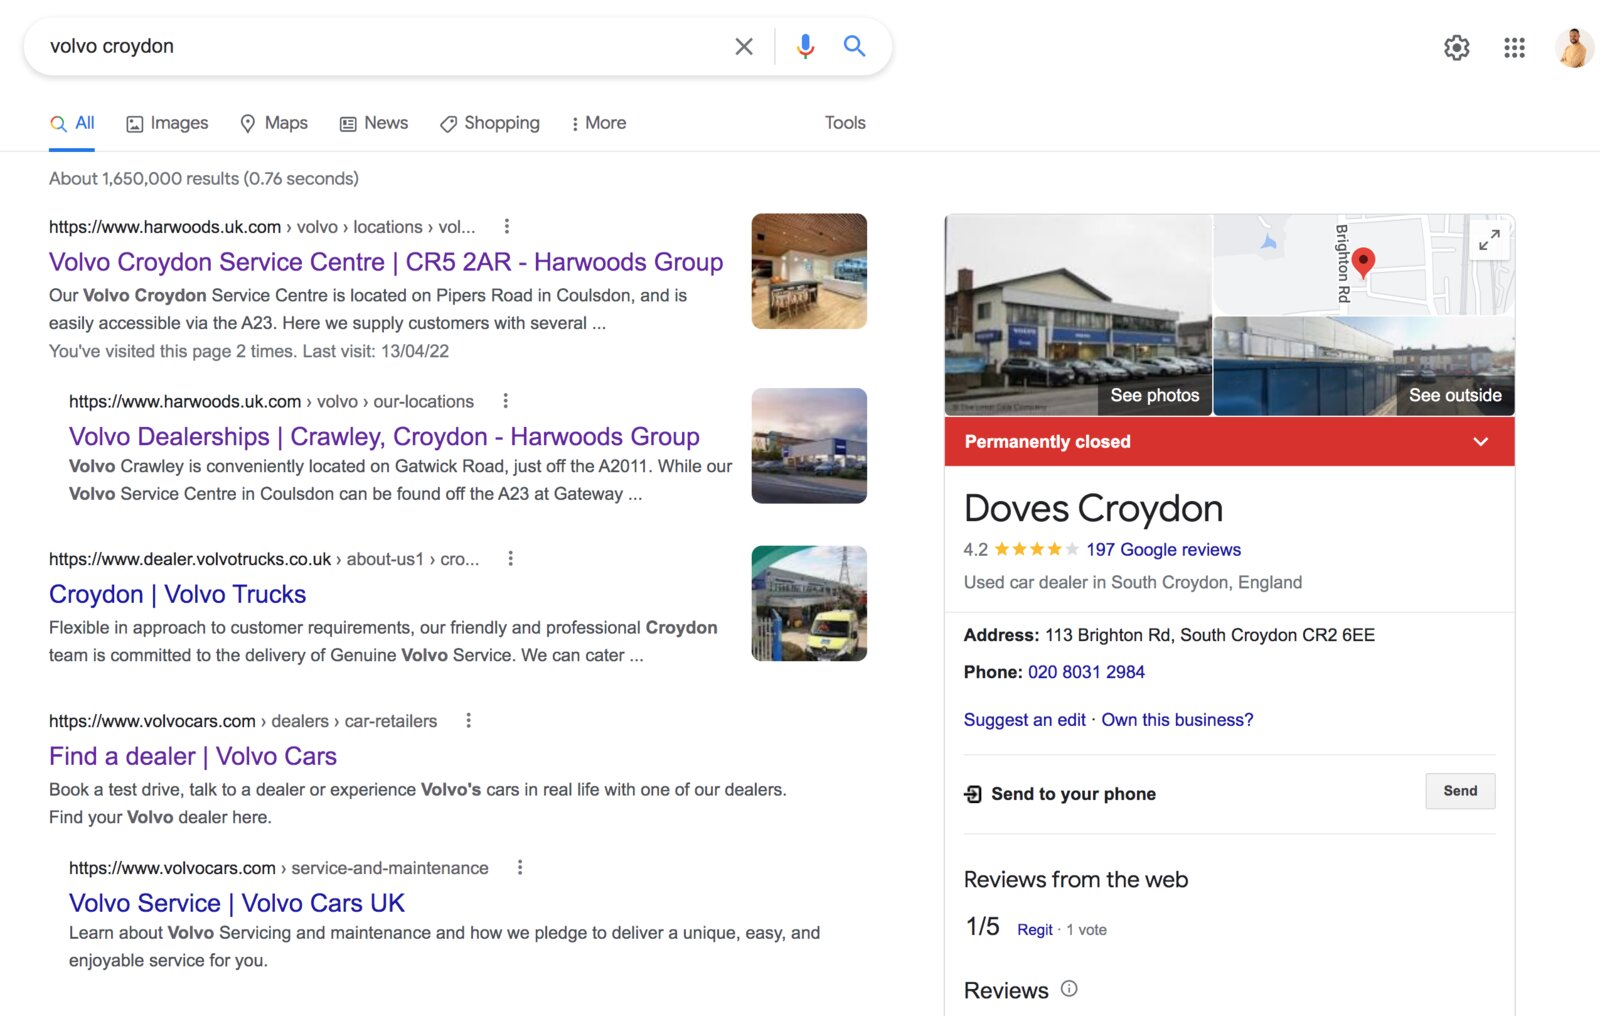1600x1016 pixels.
Task: Open the Regit review source link
Action: click(1035, 930)
